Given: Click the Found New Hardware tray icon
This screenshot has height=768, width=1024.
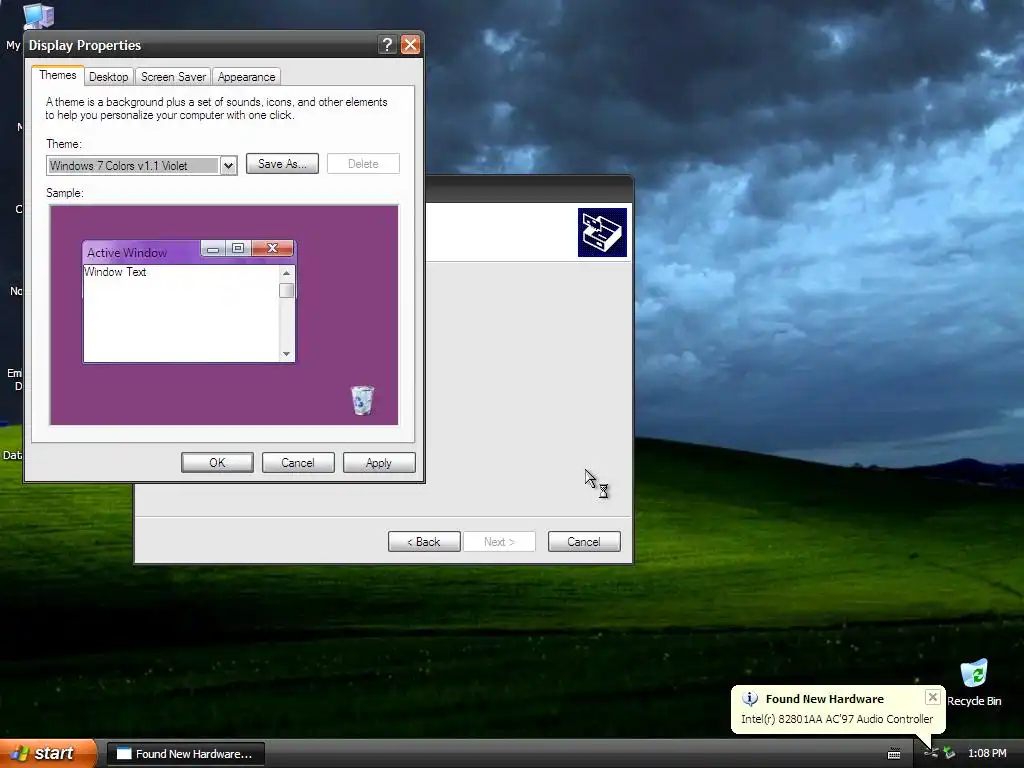Looking at the screenshot, I should pos(931,754).
